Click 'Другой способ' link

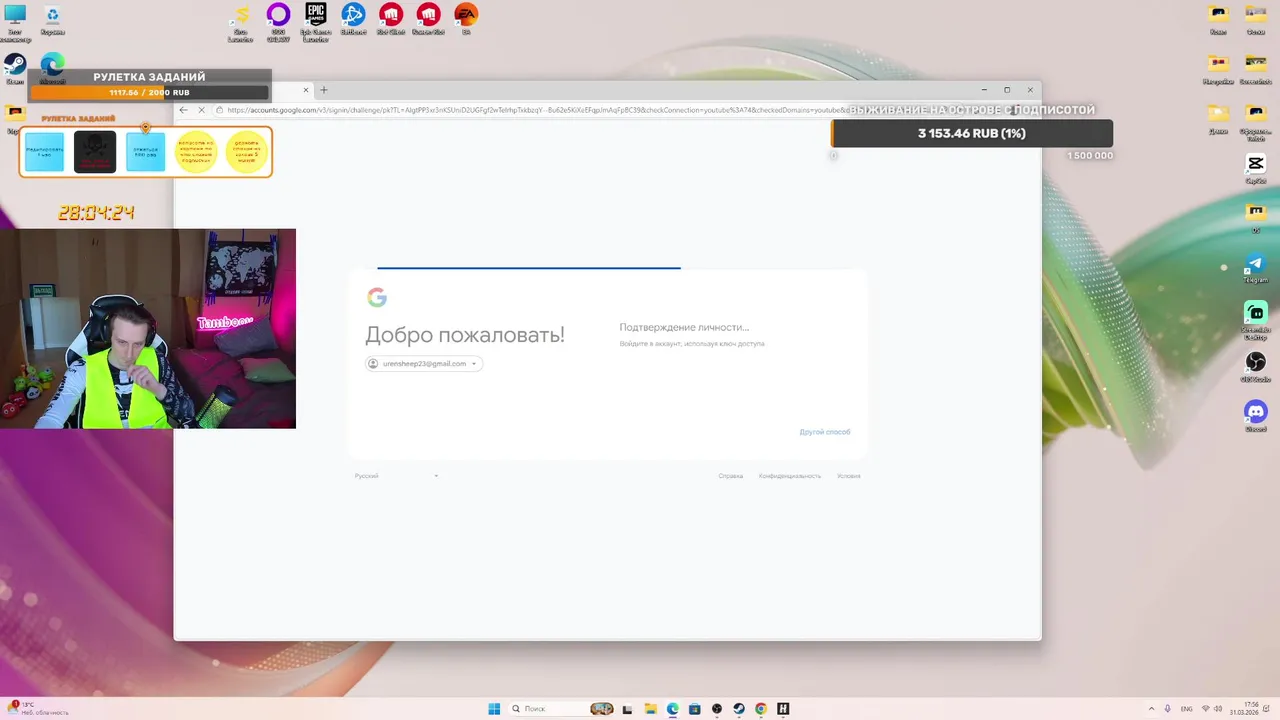[x=825, y=432]
